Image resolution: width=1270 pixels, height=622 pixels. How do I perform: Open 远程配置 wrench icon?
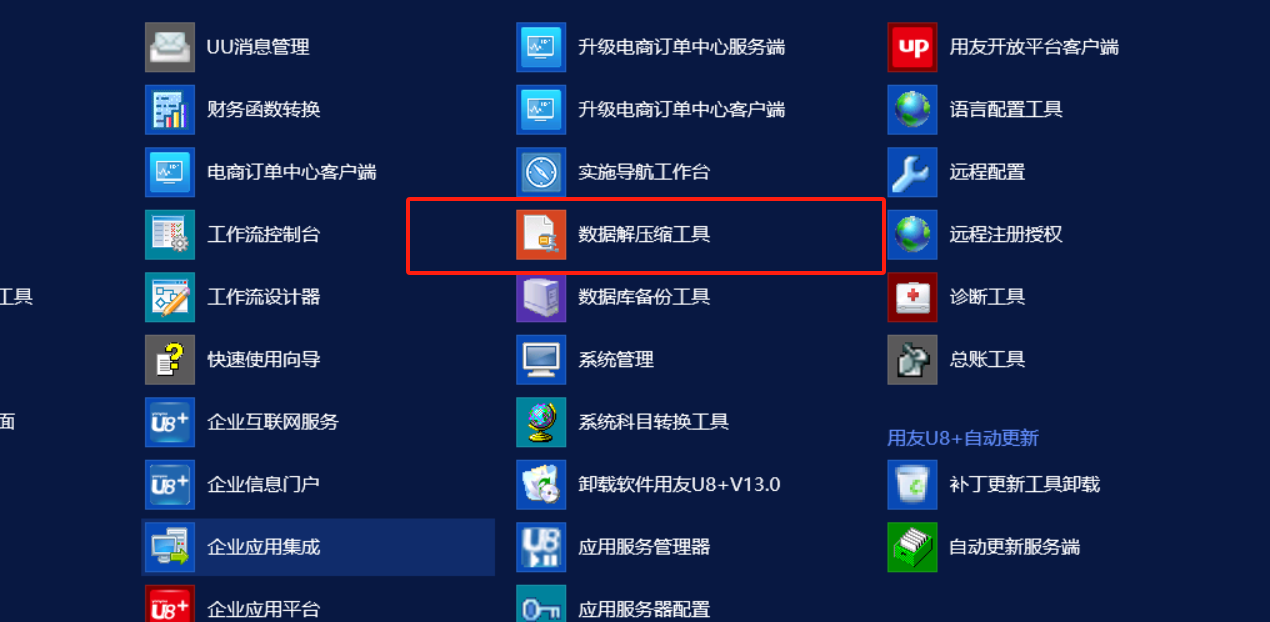[912, 172]
